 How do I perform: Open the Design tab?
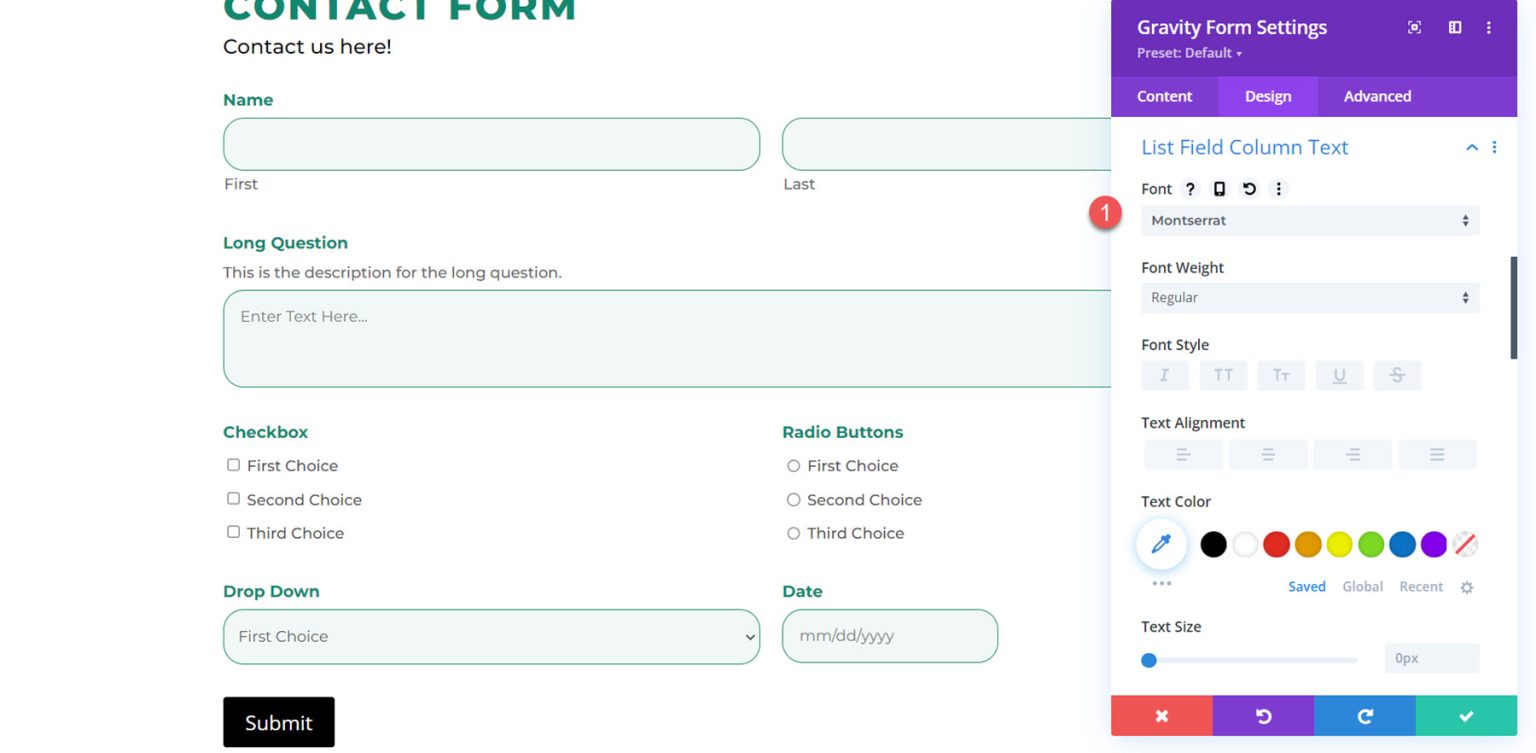point(1267,96)
